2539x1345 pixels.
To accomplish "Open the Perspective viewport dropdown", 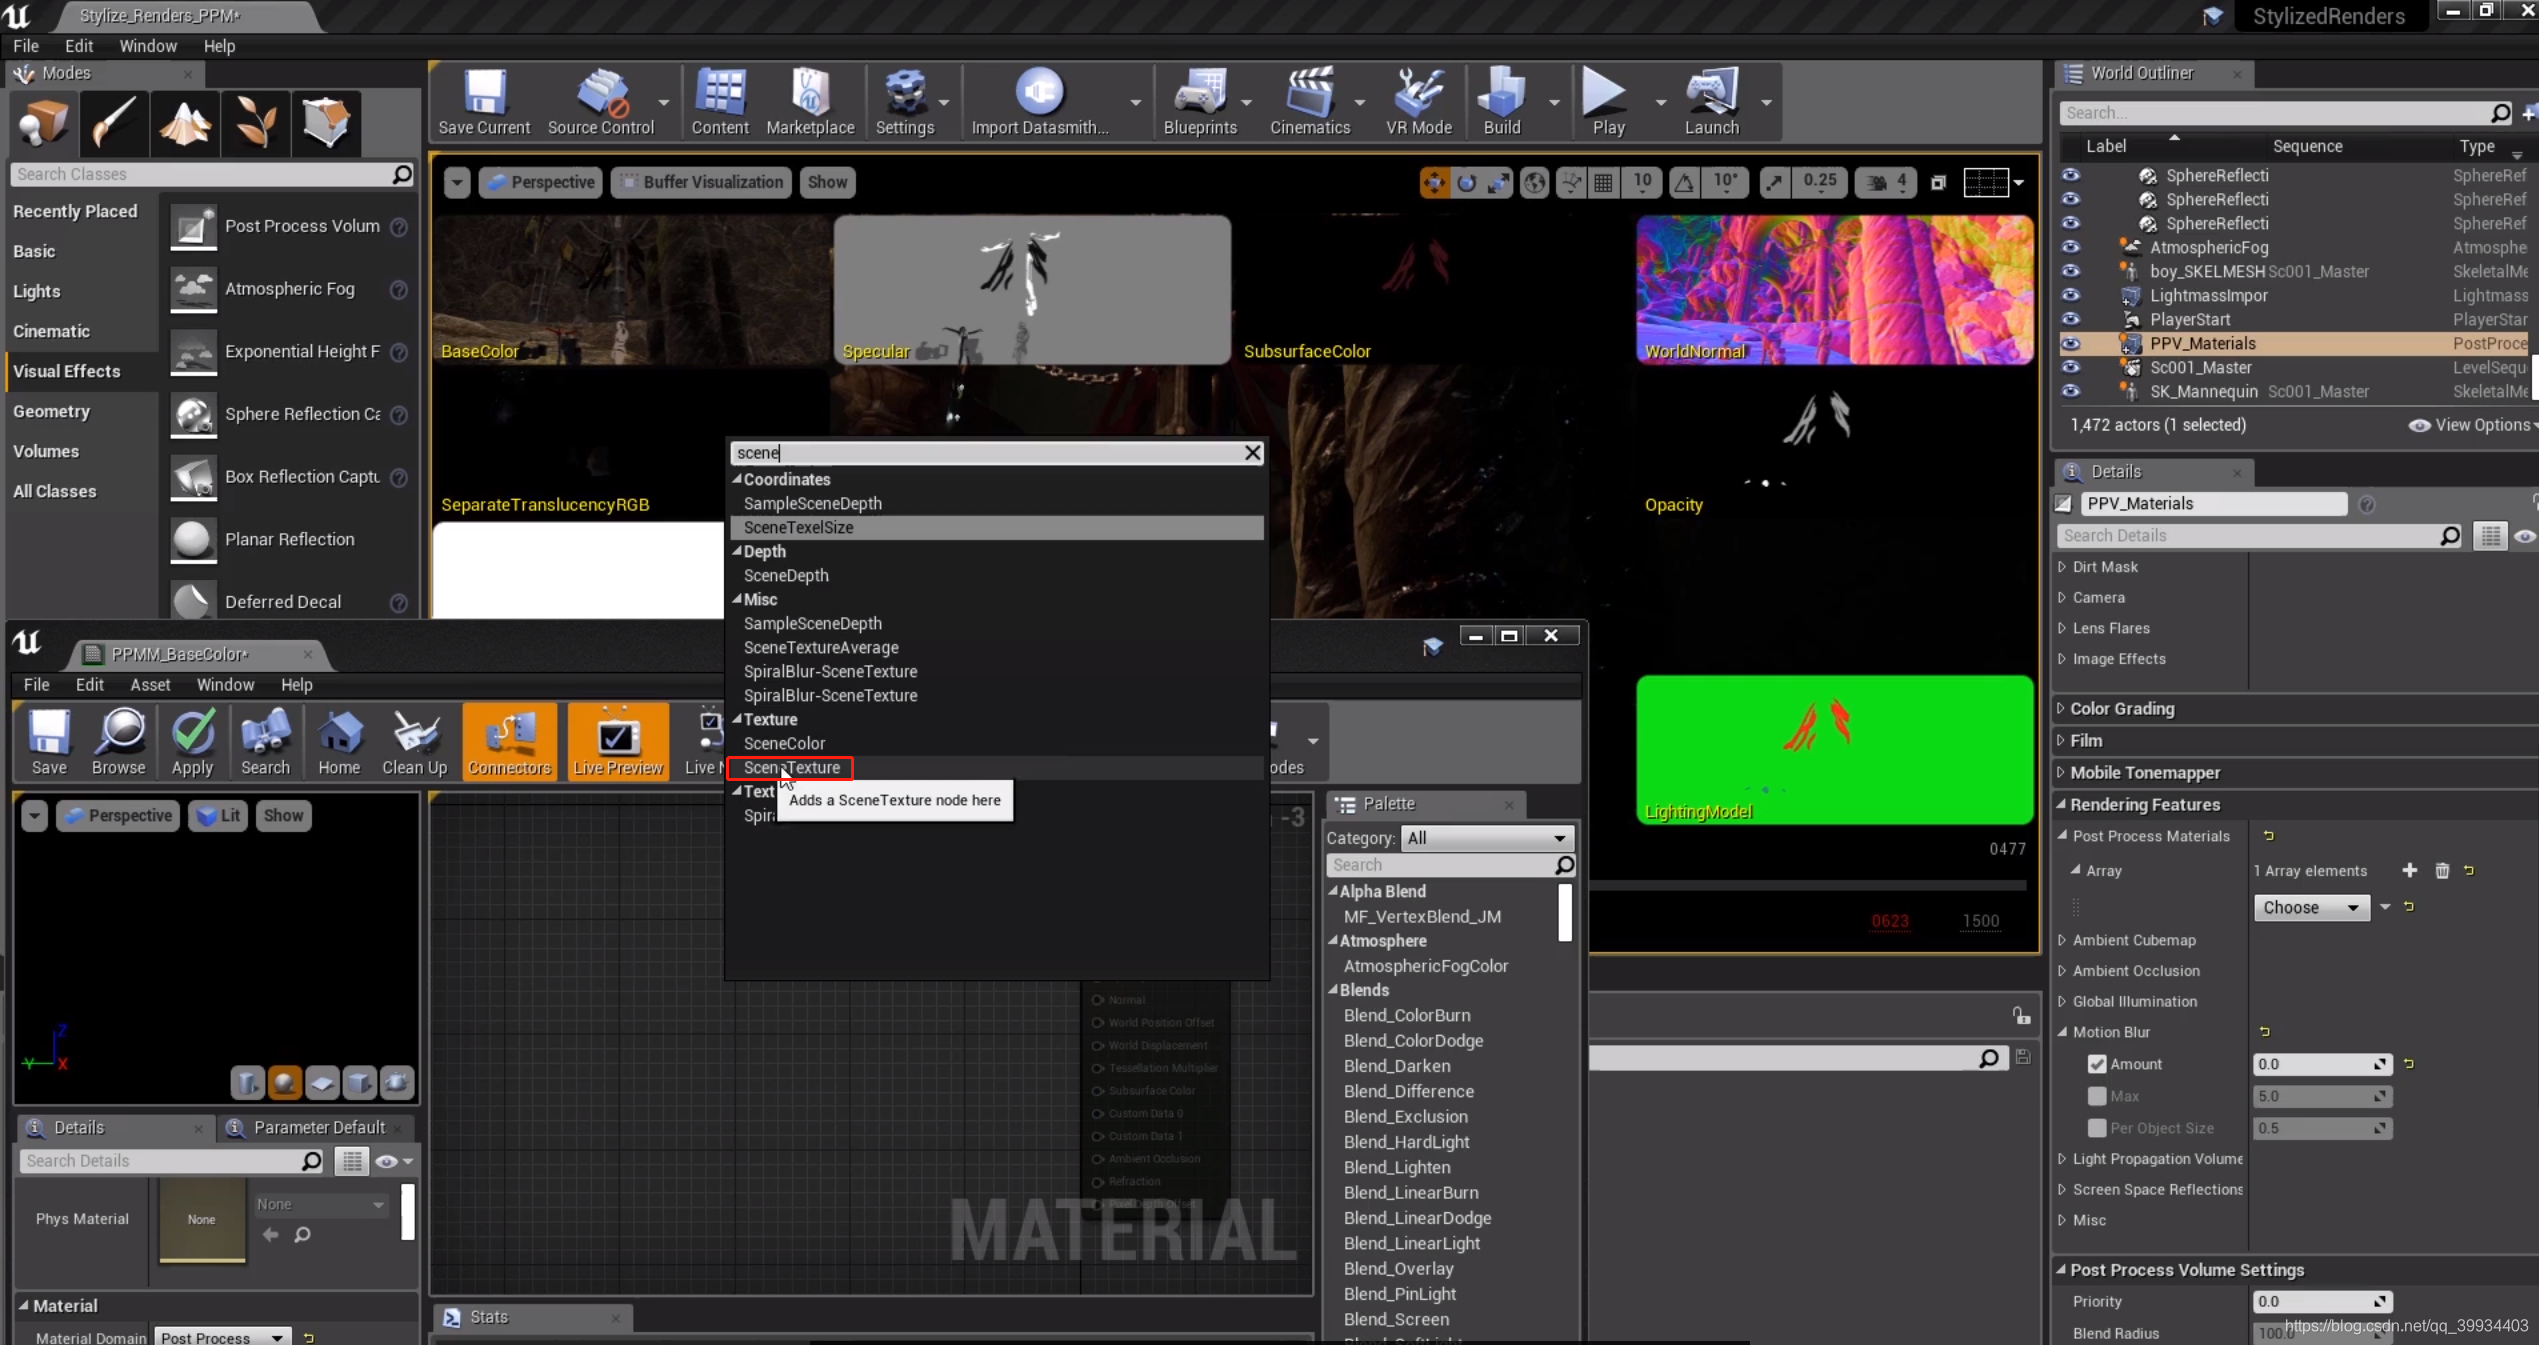I will [x=540, y=182].
